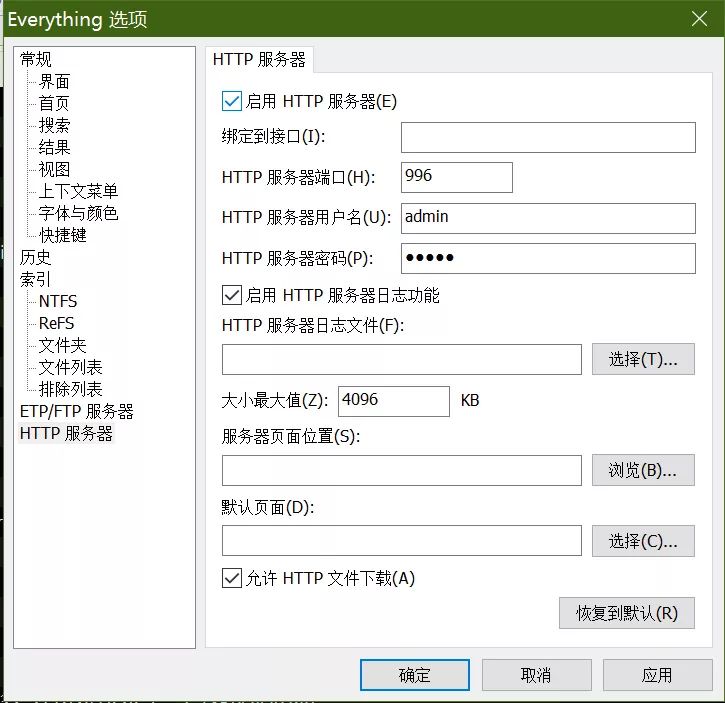
Task: Click the HTTP 服务器用户名 field showing admin
Action: tap(548, 218)
